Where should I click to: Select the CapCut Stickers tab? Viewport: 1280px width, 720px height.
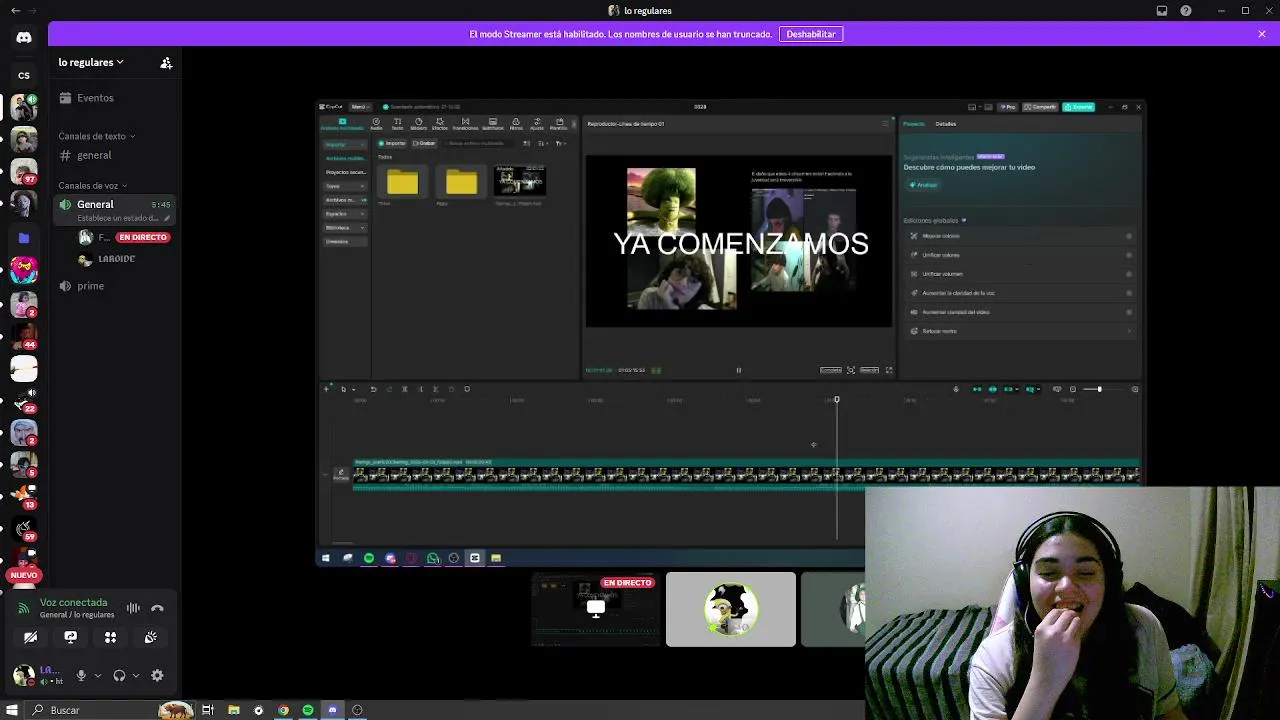[x=418, y=124]
